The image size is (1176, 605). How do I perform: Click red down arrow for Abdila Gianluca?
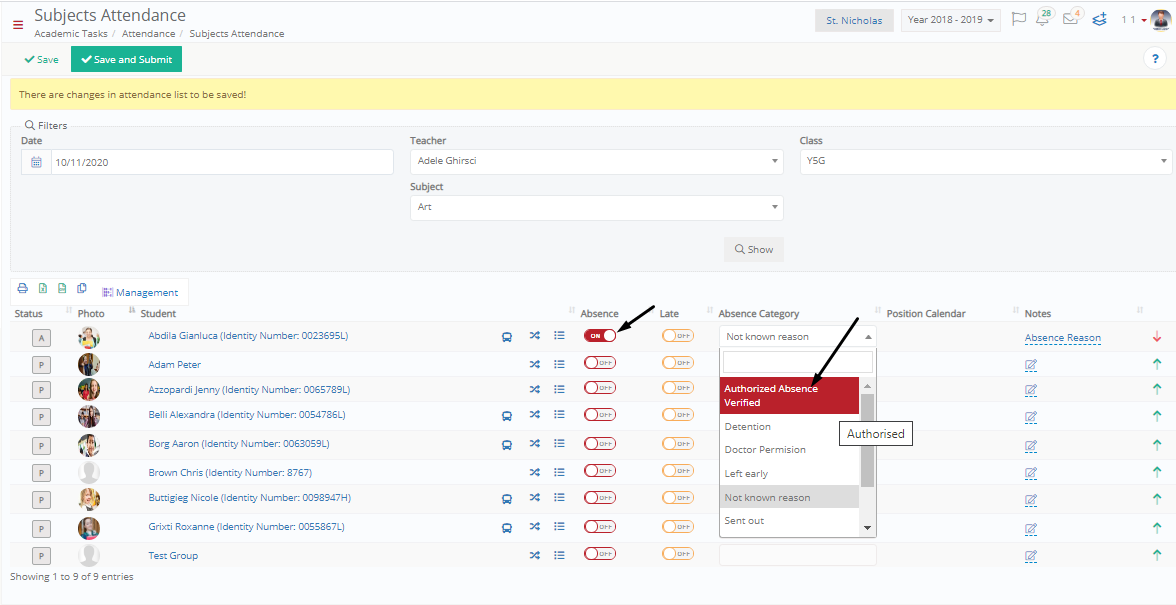[x=1156, y=337]
